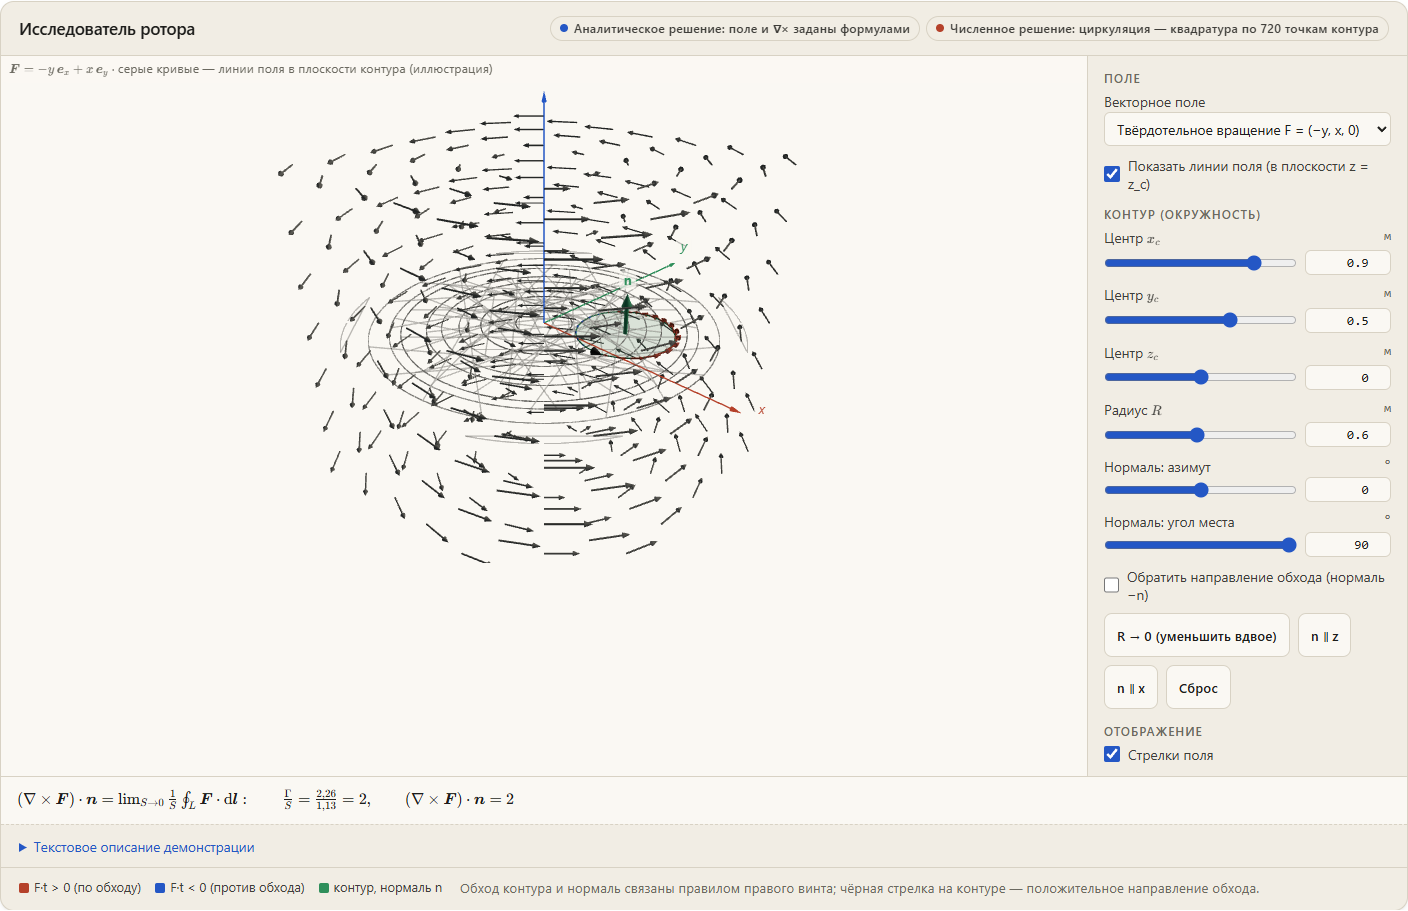Click the ОТОБРАЖЕНИЕ section heading
This screenshot has width=1408, height=911.
(x=1153, y=732)
